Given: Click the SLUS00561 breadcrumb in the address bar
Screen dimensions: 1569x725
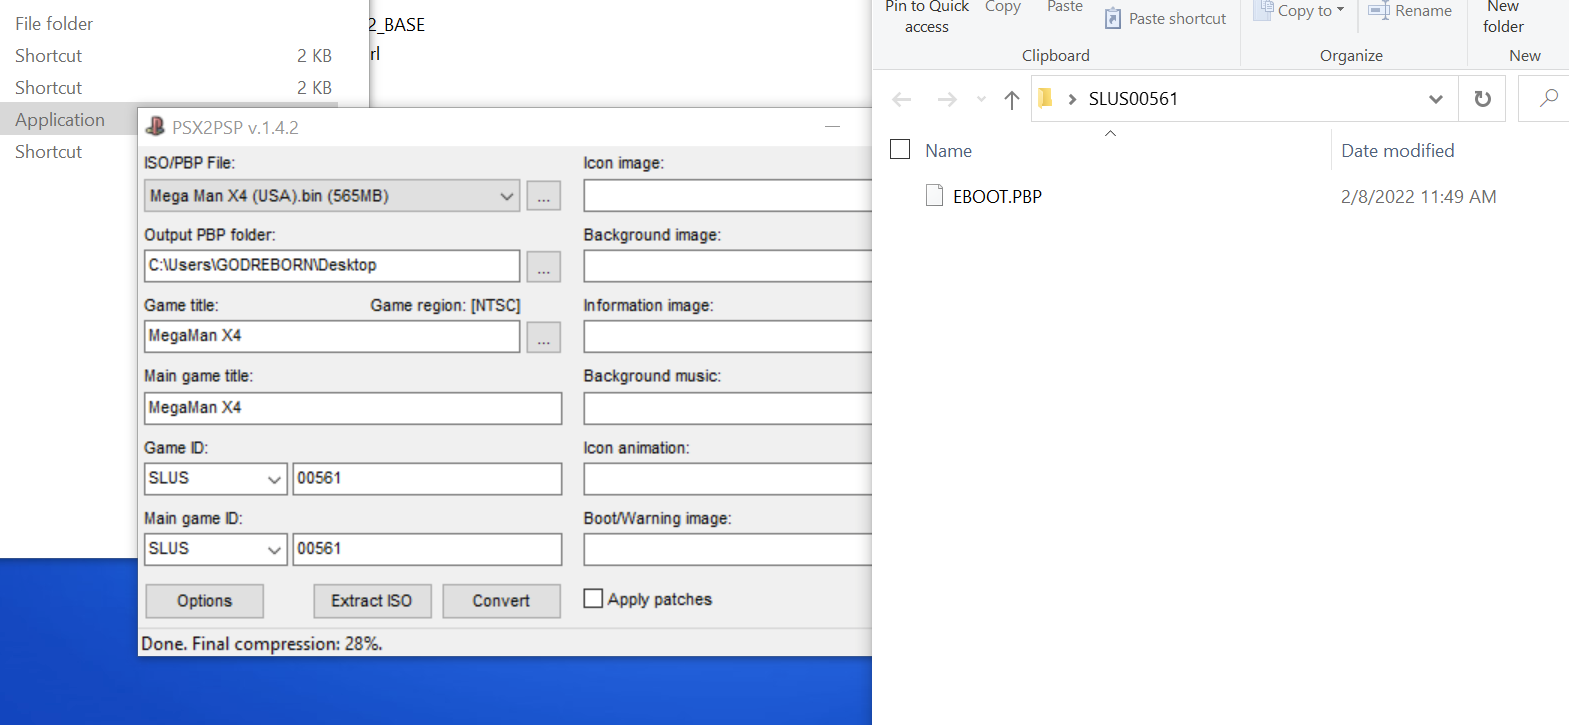Looking at the screenshot, I should (x=1133, y=99).
